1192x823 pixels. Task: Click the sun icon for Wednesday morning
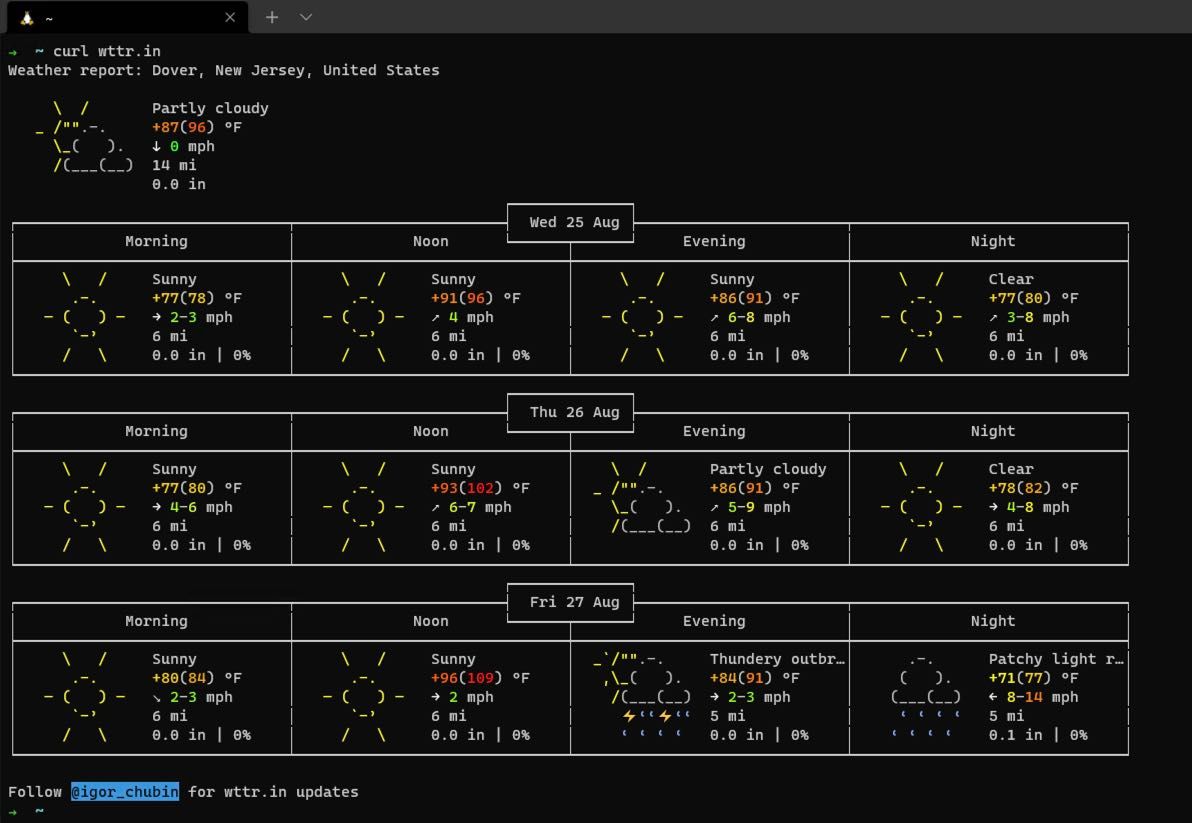[84, 317]
